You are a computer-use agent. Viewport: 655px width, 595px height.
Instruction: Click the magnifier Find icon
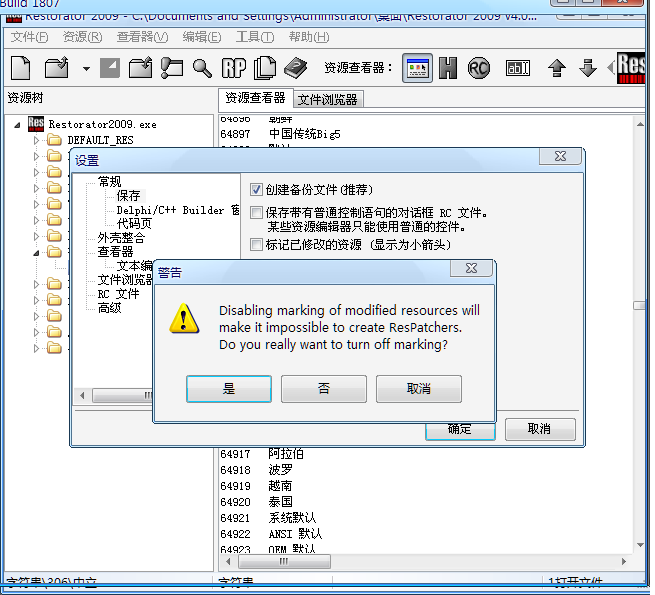tap(202, 68)
